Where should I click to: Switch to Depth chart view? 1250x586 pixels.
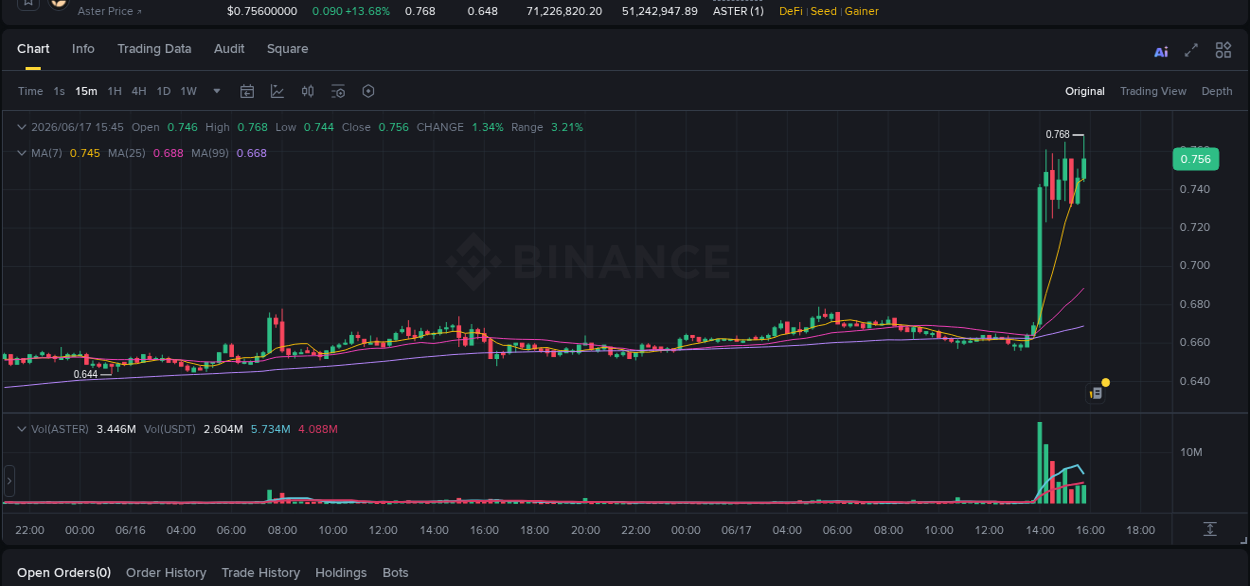[1217, 91]
